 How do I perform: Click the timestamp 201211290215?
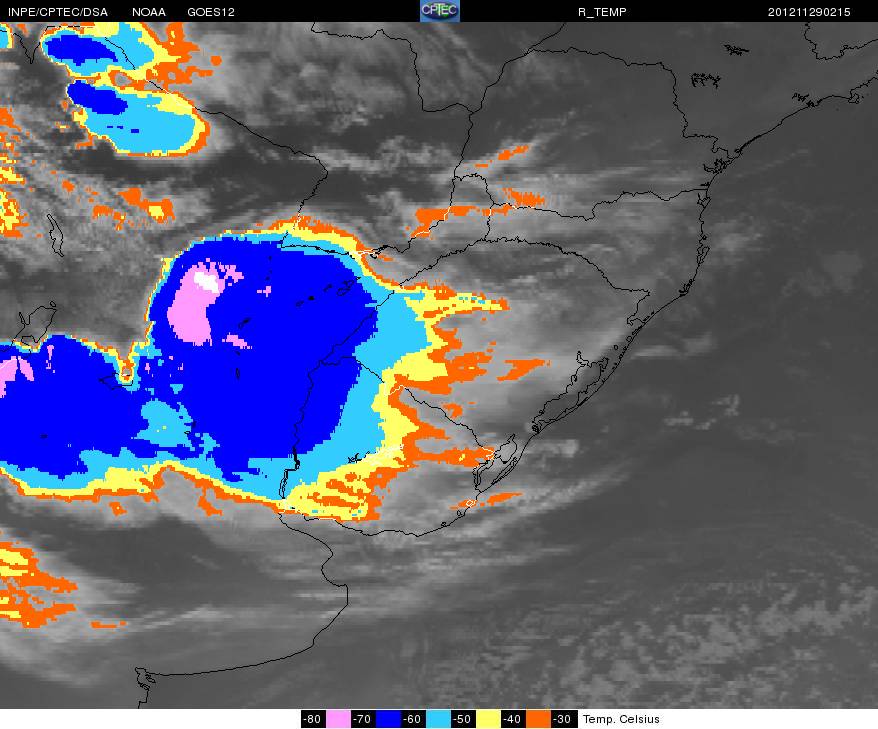(x=809, y=12)
